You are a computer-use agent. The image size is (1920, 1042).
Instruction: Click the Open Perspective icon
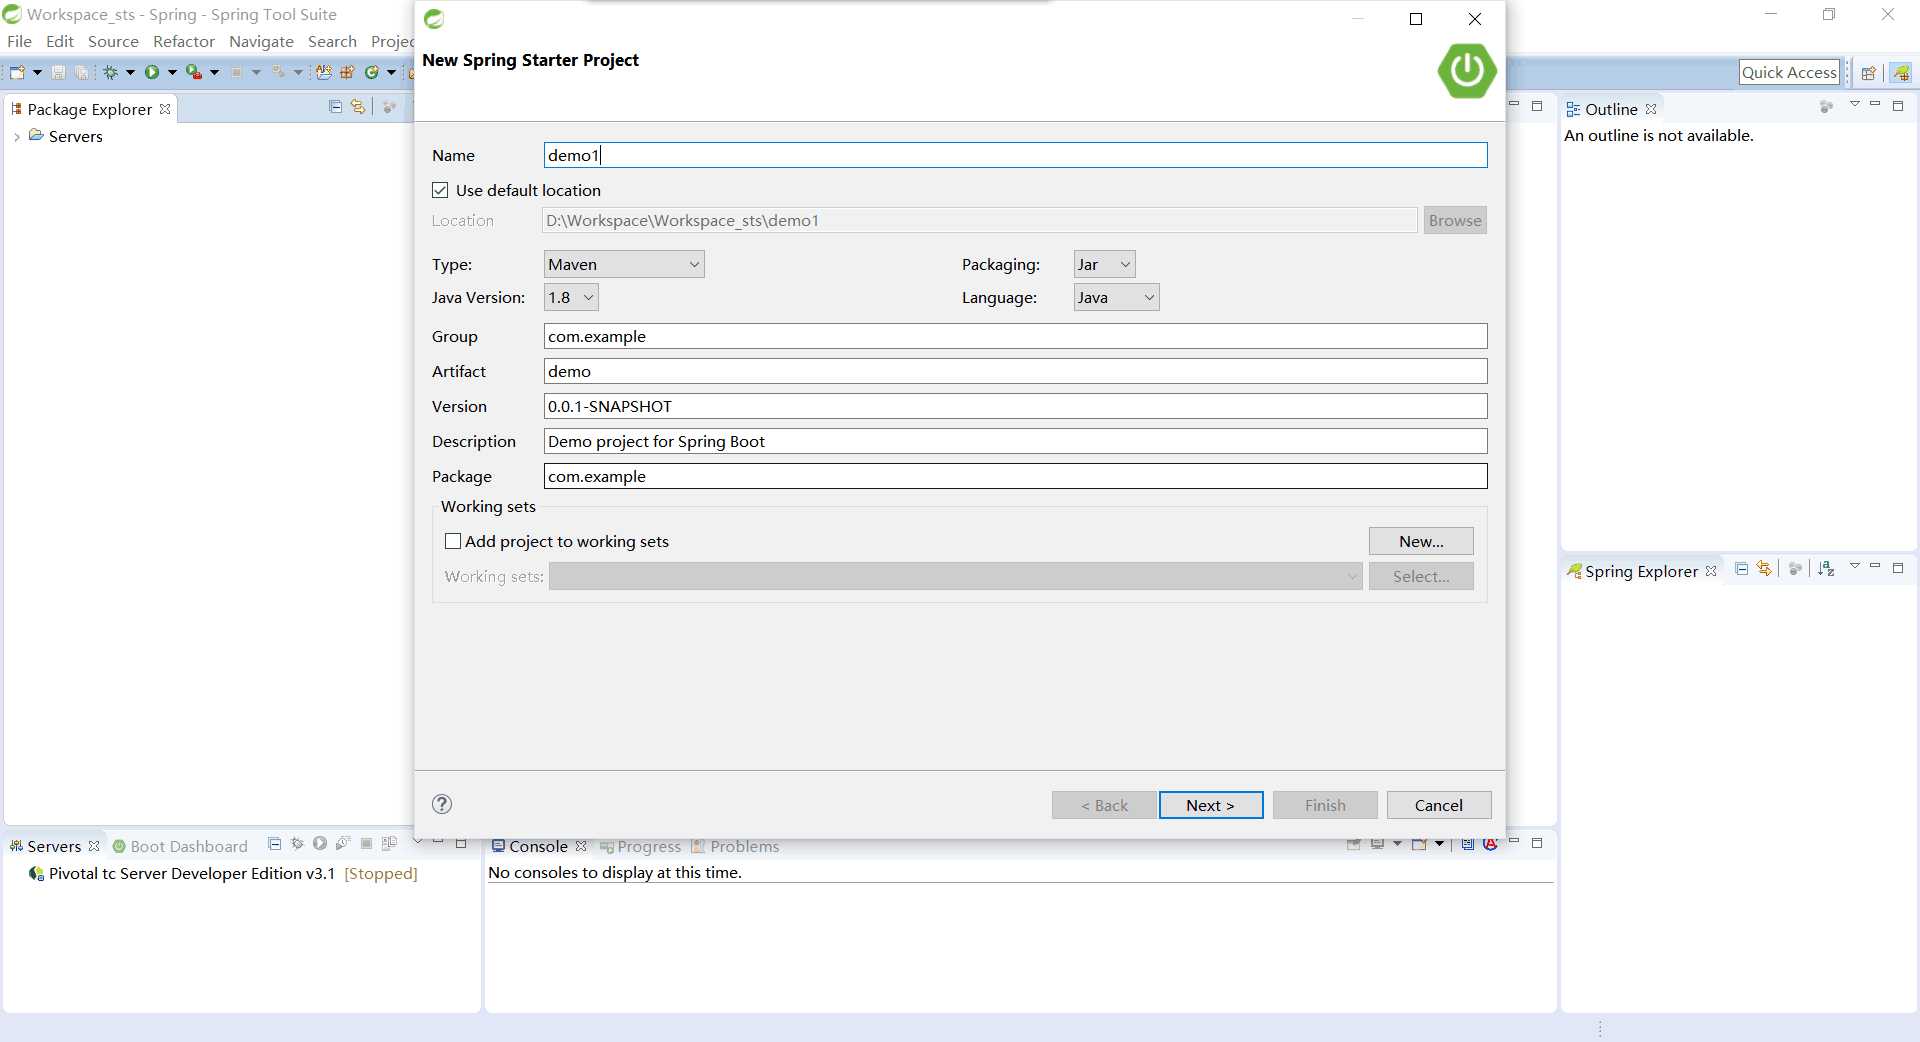click(1868, 72)
